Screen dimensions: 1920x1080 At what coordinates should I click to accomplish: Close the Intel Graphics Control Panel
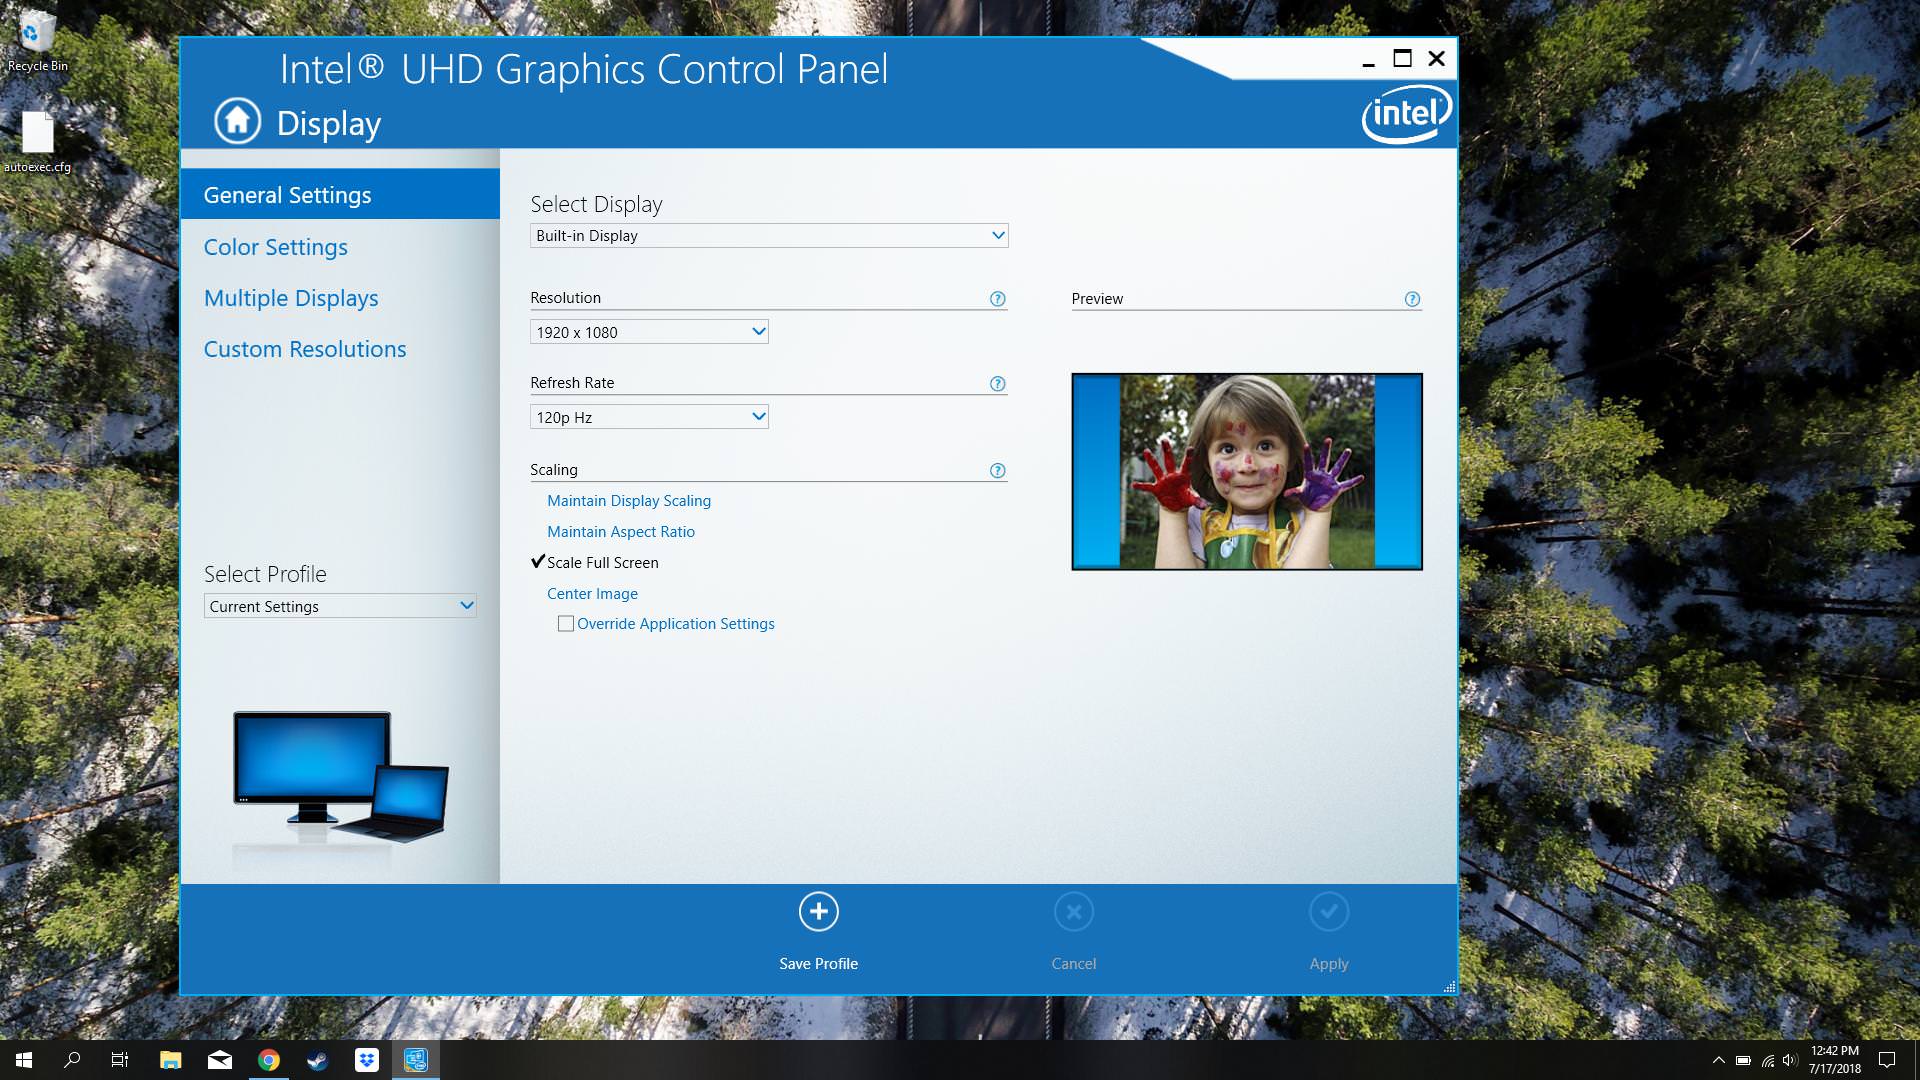[x=1436, y=59]
